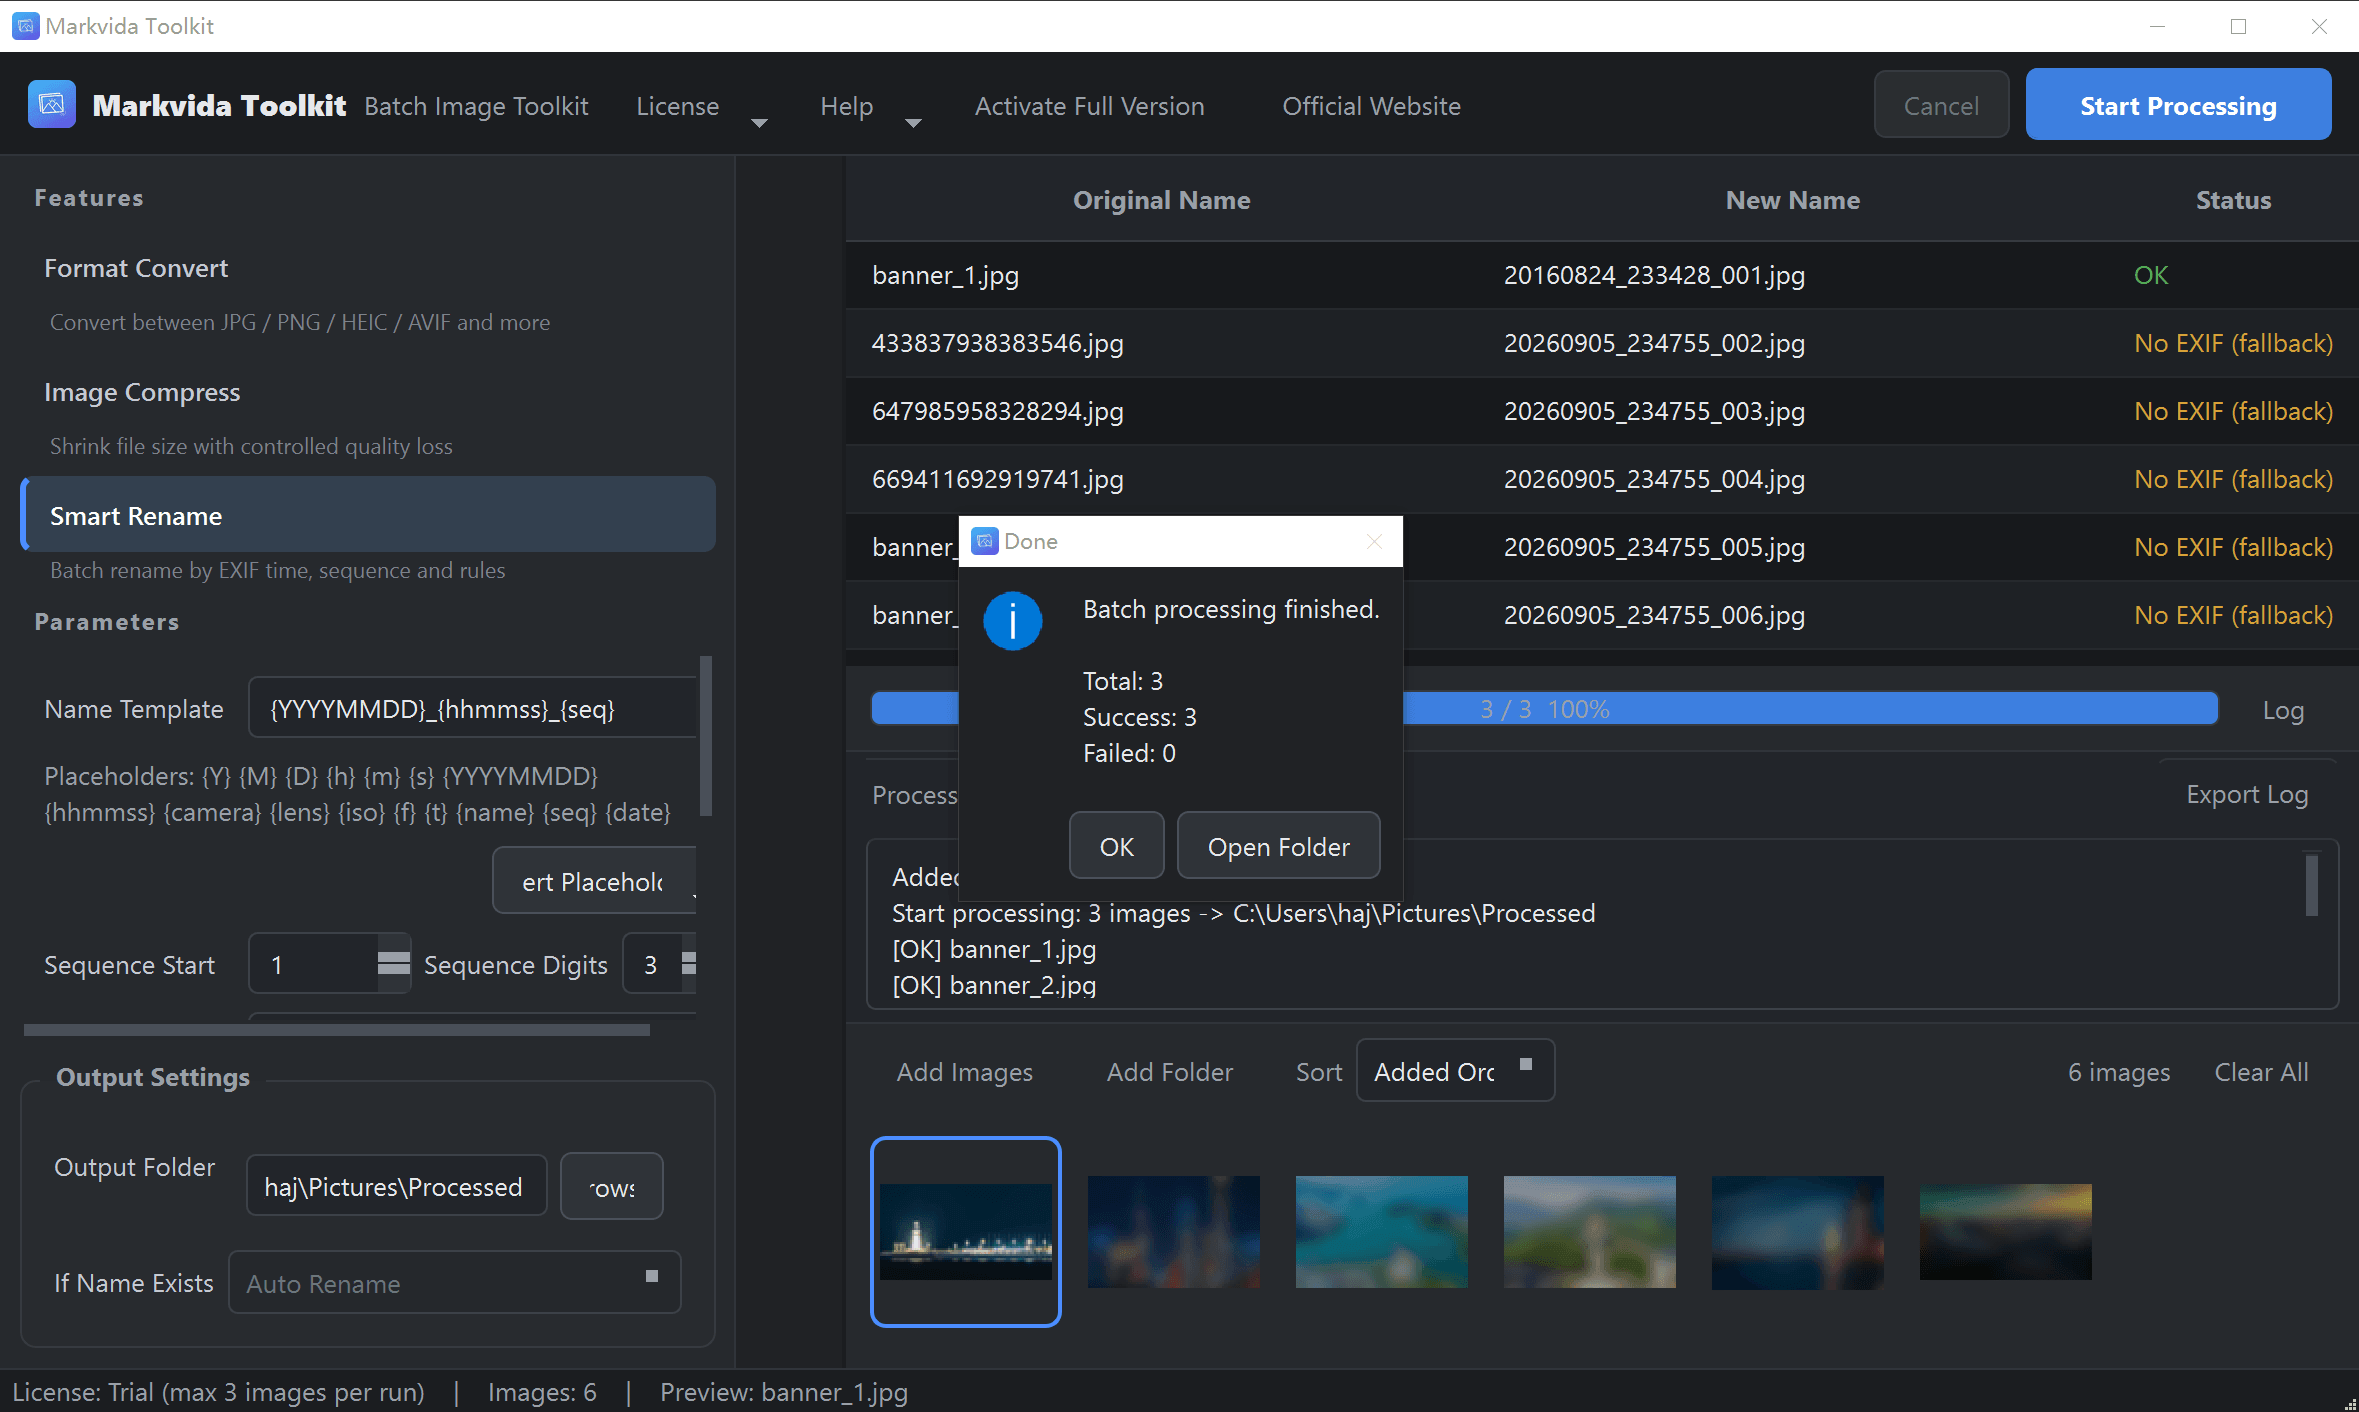Open the Help menu

(847, 106)
